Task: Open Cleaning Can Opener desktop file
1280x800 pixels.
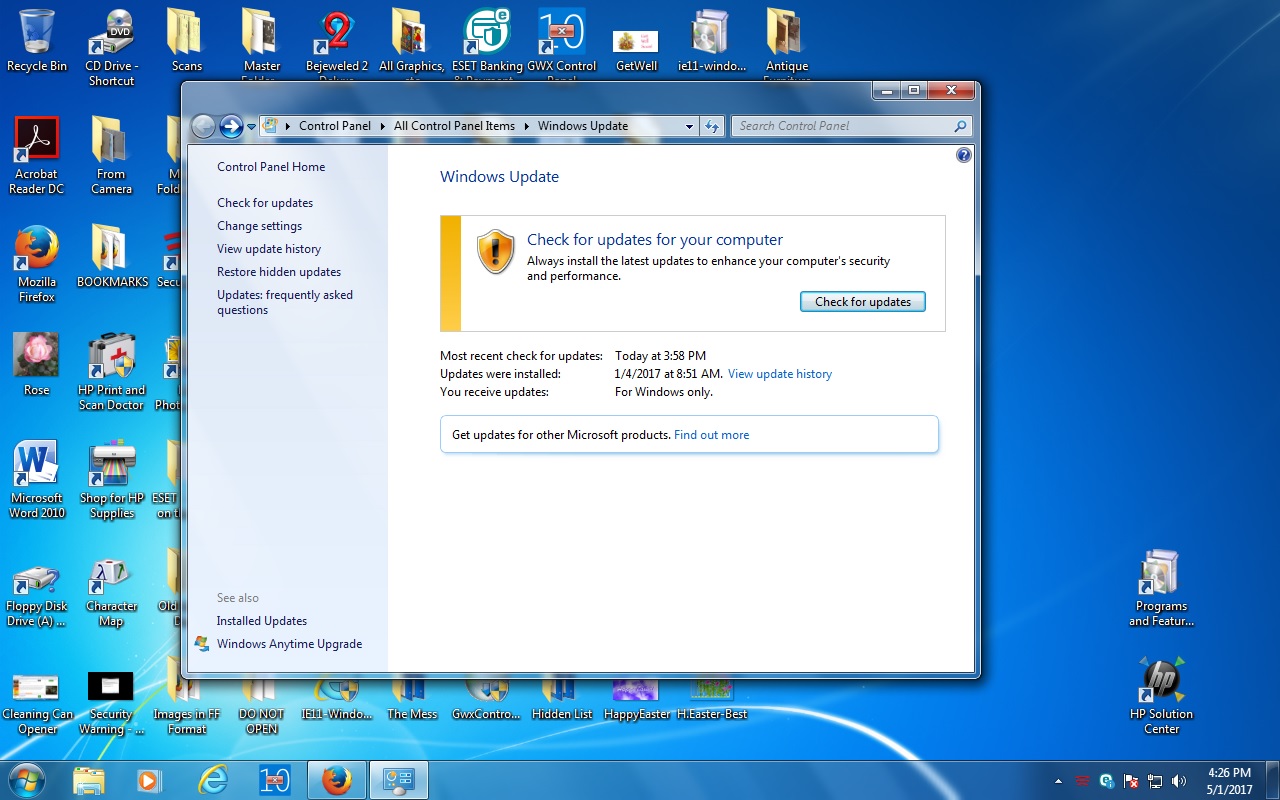Action: [37, 704]
